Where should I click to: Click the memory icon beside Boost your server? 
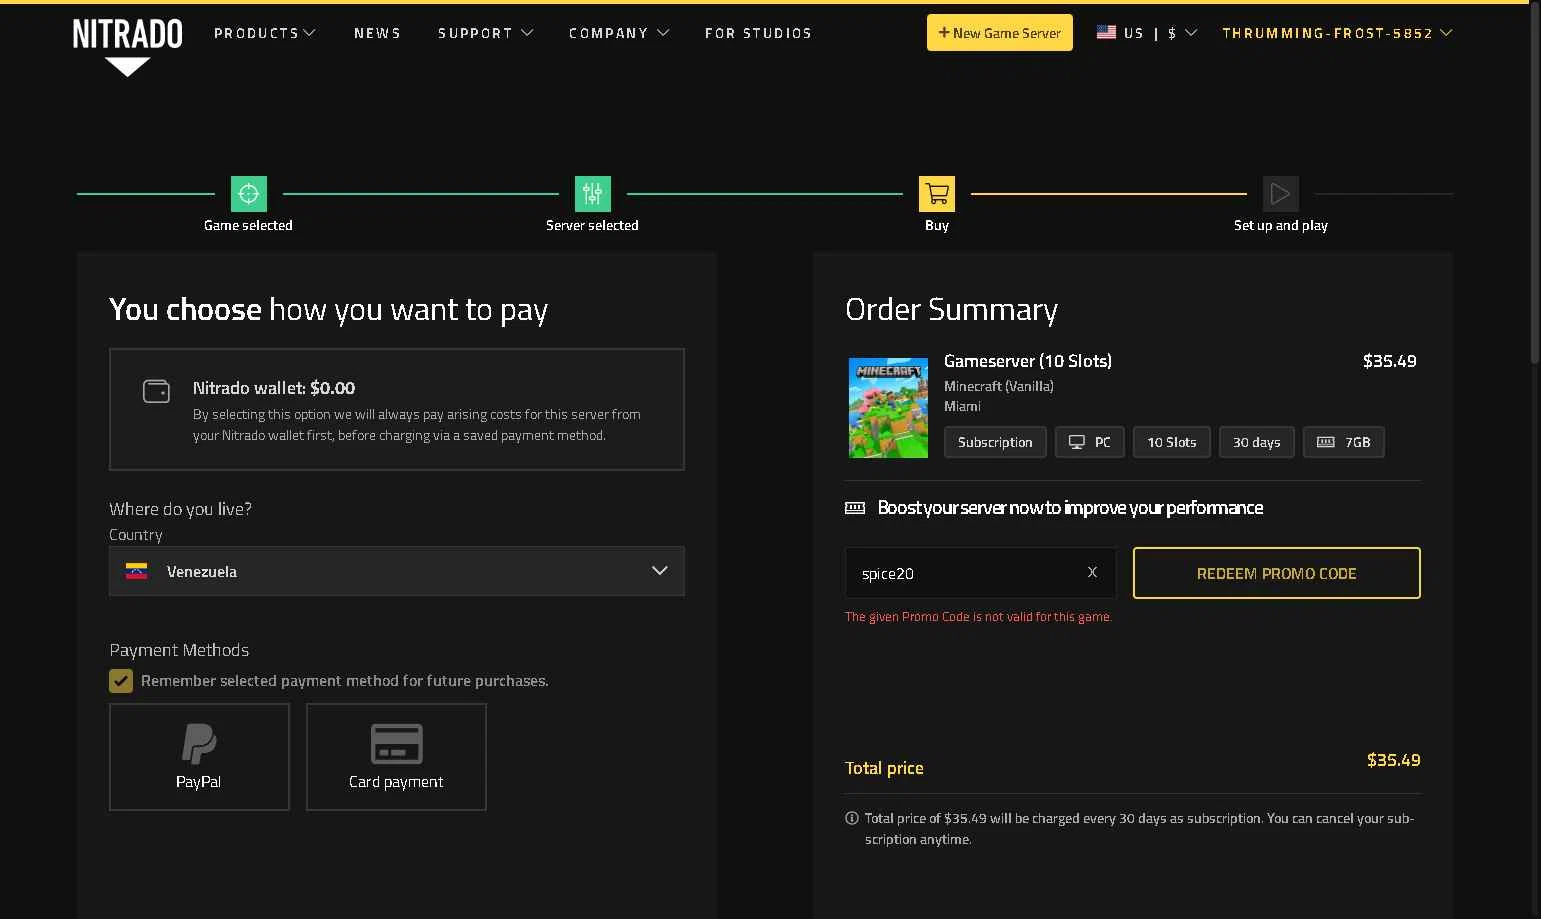(x=855, y=508)
